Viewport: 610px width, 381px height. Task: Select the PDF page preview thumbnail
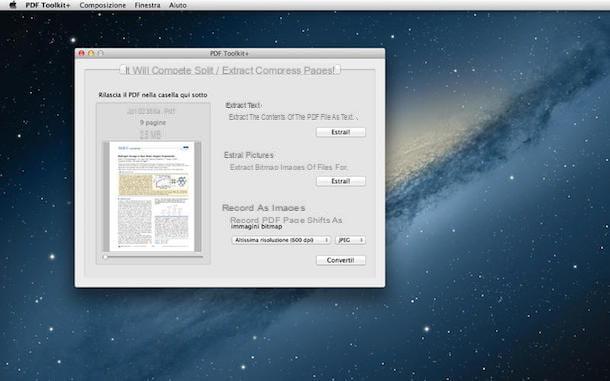[x=152, y=196]
